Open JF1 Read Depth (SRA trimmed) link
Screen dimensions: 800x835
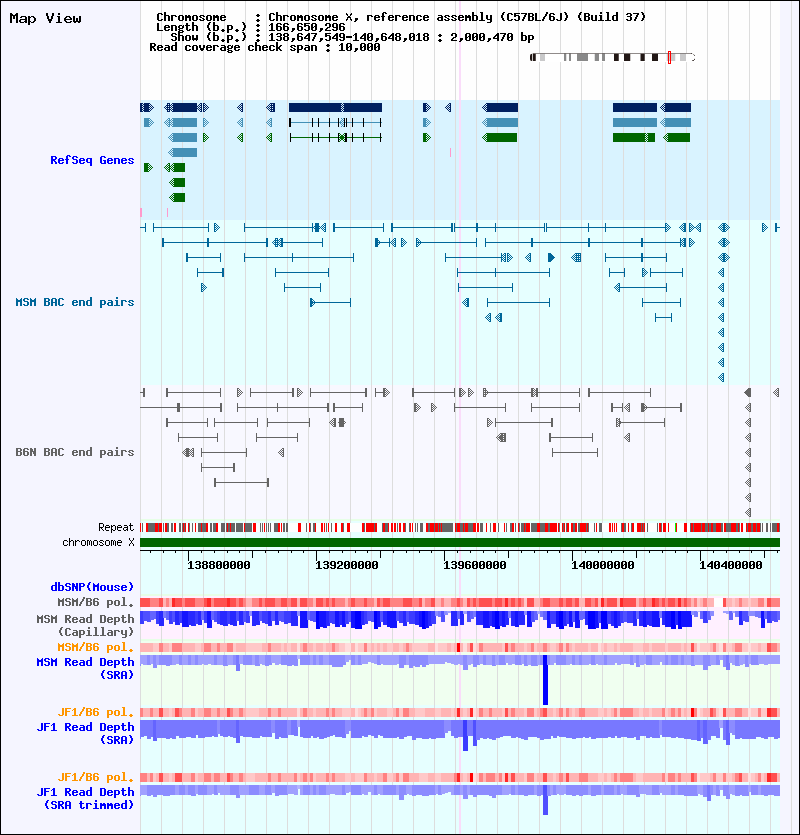tap(85, 798)
